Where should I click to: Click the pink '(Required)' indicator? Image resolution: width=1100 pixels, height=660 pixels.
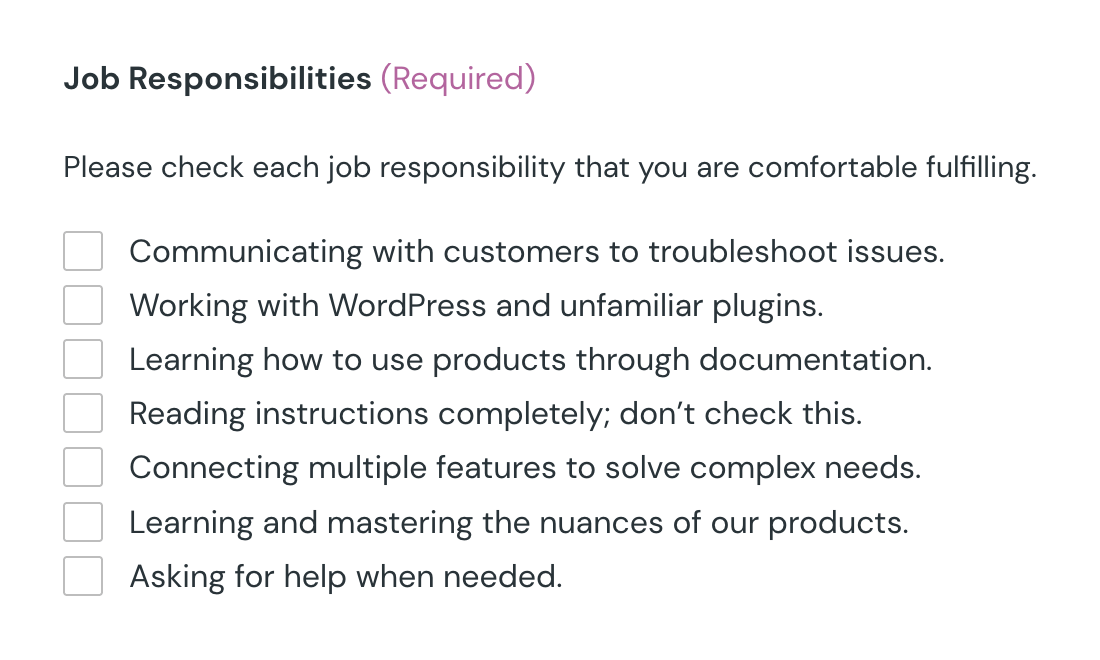458,78
